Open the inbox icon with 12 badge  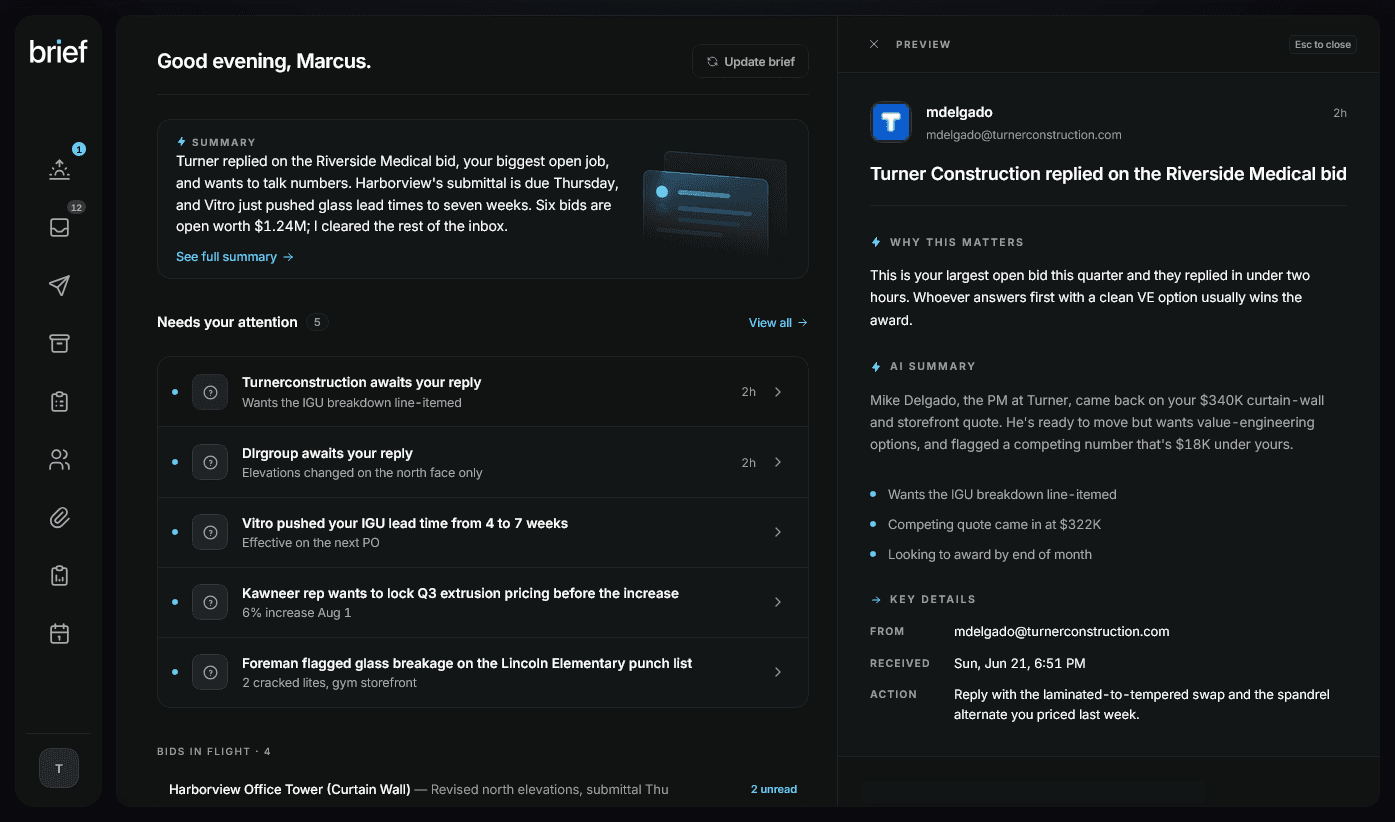click(x=59, y=227)
